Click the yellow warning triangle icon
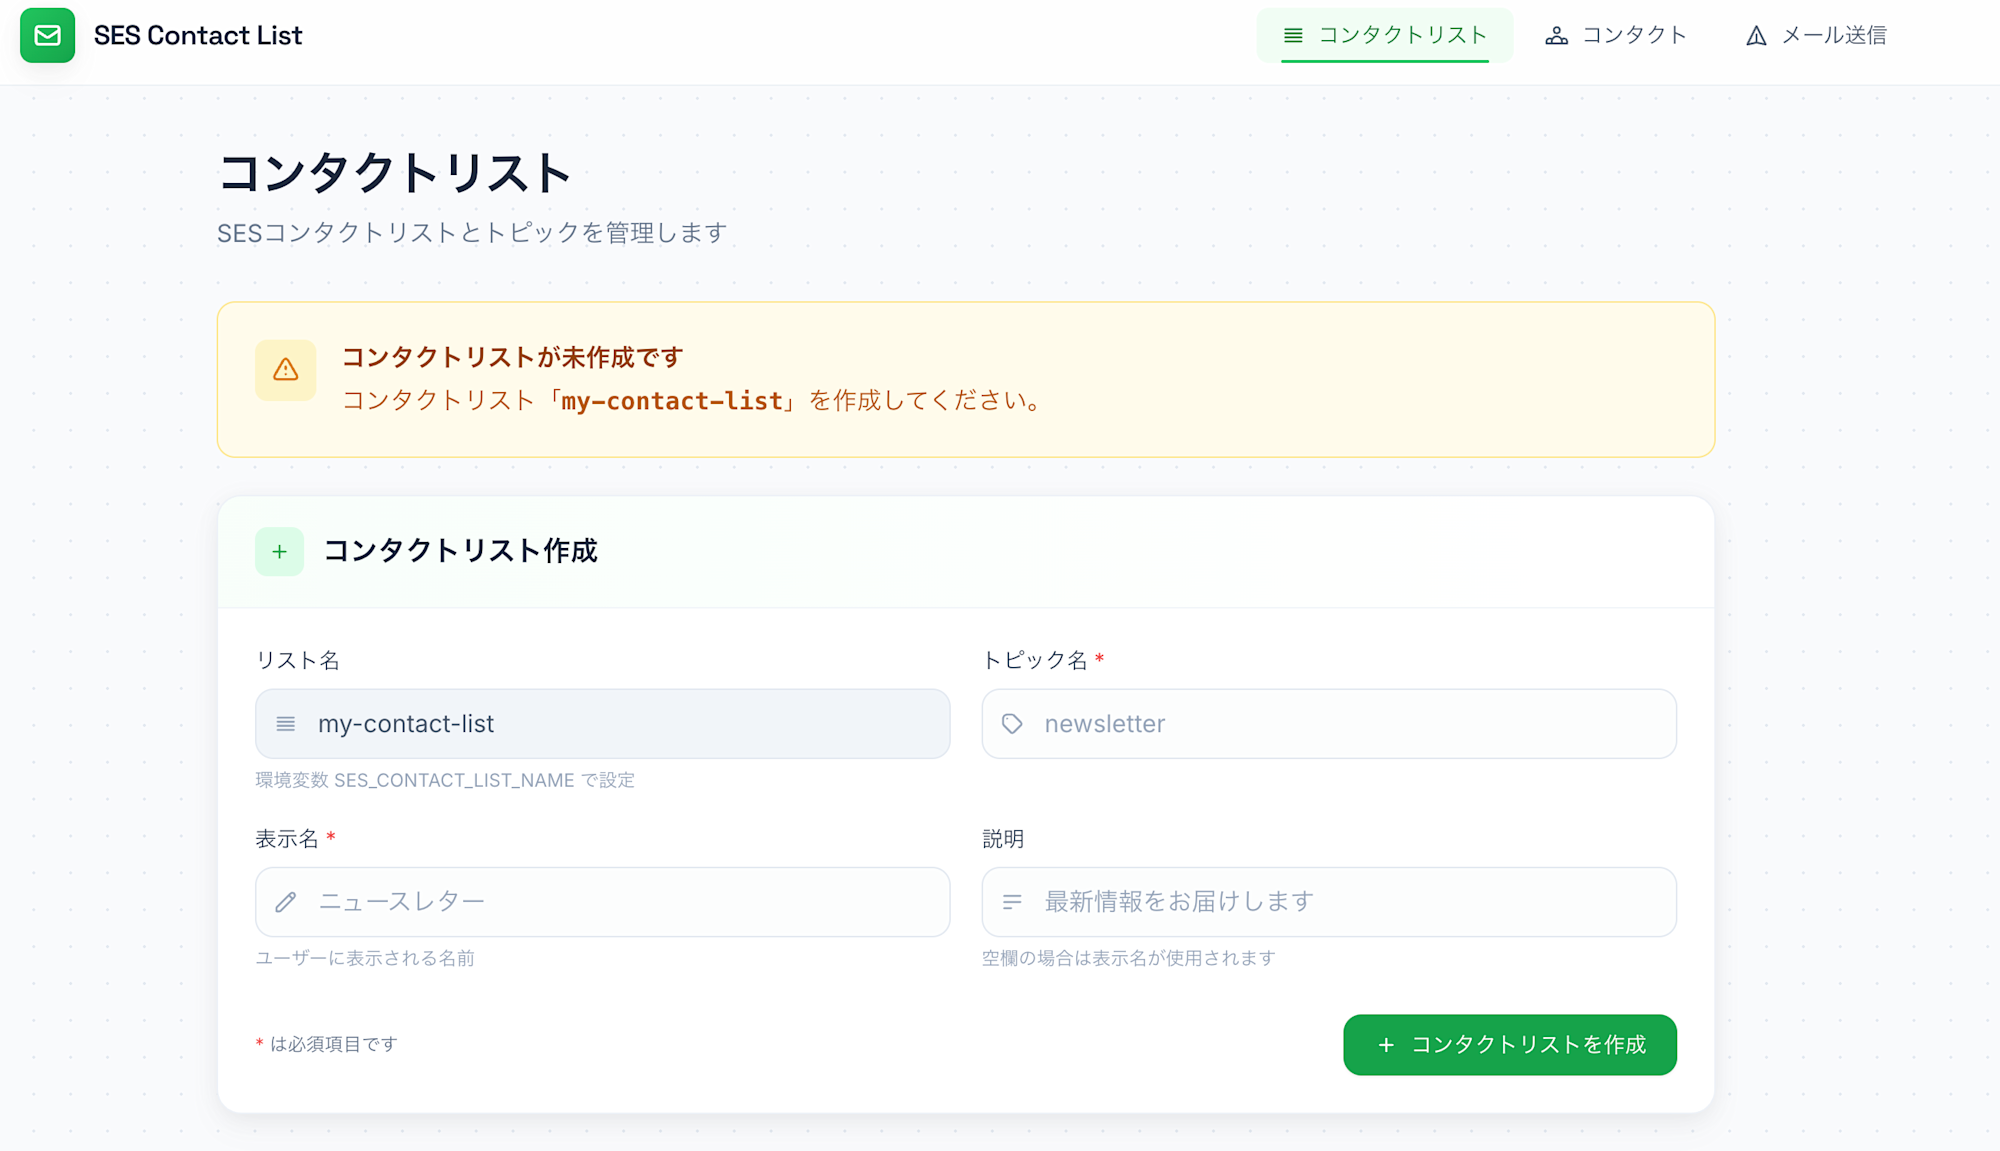 (x=286, y=370)
